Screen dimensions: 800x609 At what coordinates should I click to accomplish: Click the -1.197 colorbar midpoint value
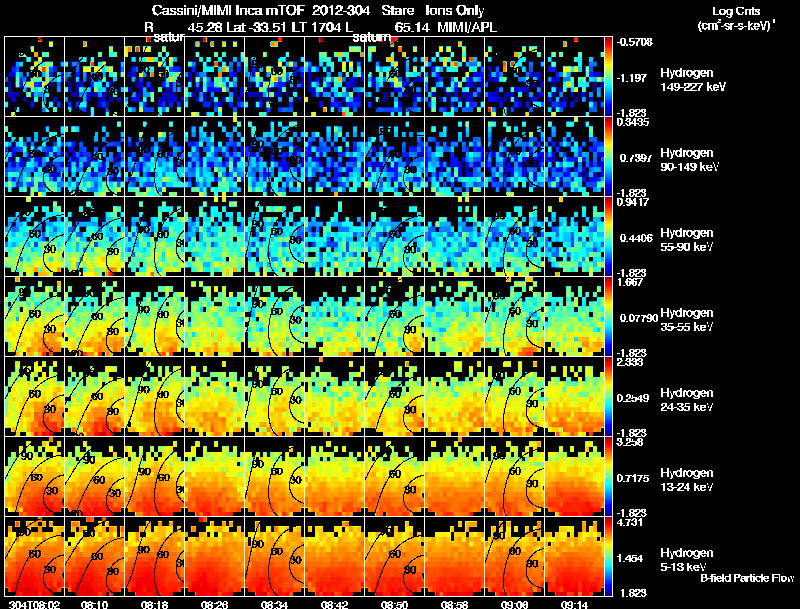632,78
